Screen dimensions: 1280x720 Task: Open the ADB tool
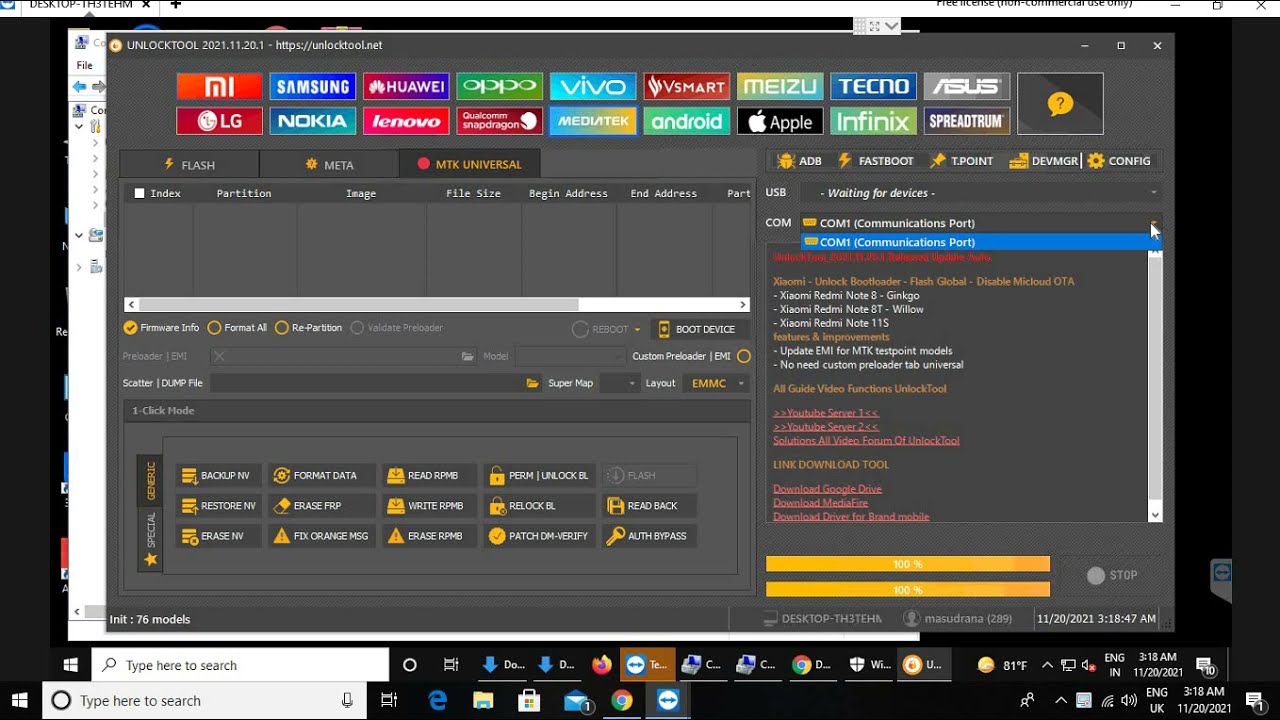(799, 161)
